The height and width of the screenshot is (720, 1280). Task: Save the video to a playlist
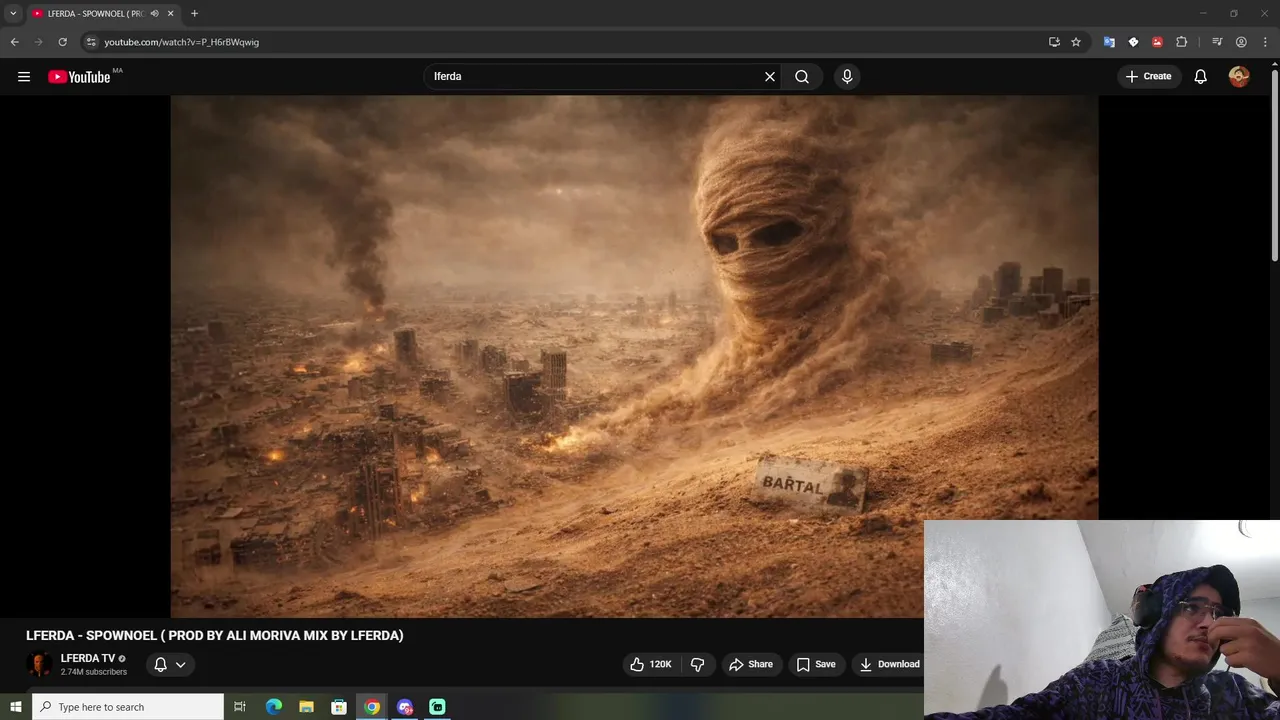(816, 664)
